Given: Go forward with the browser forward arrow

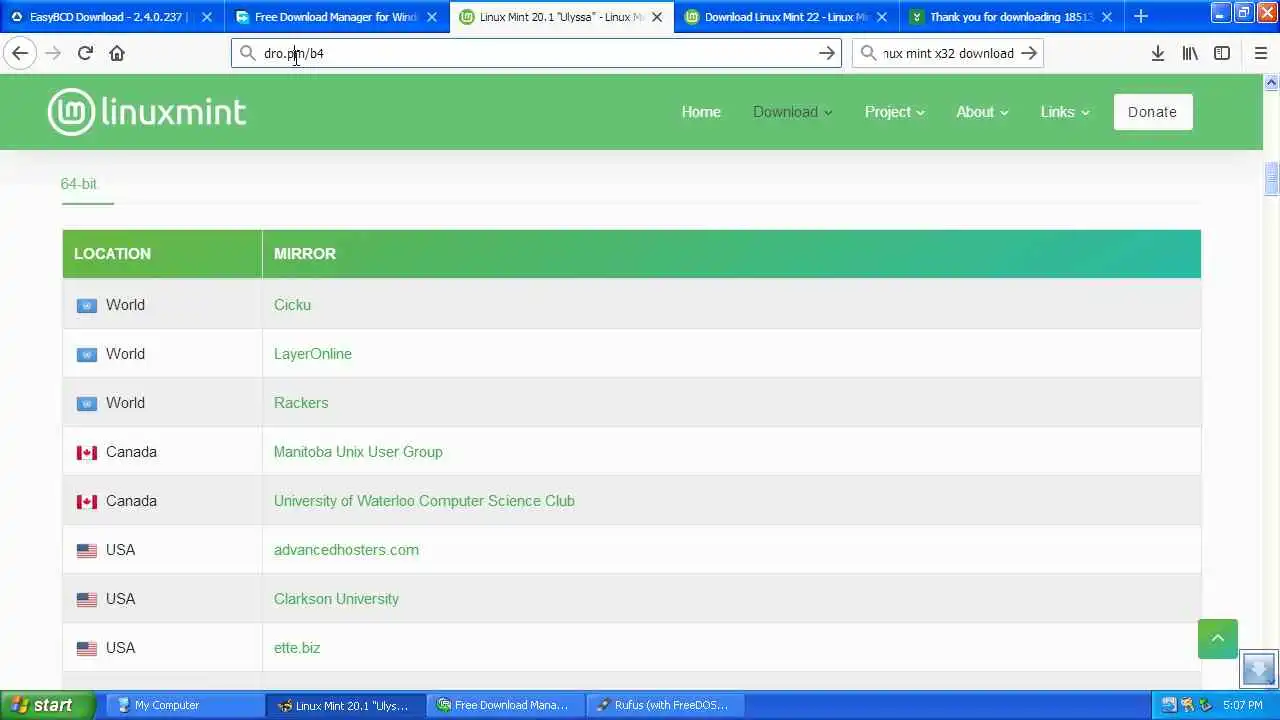Looking at the screenshot, I should coord(53,53).
